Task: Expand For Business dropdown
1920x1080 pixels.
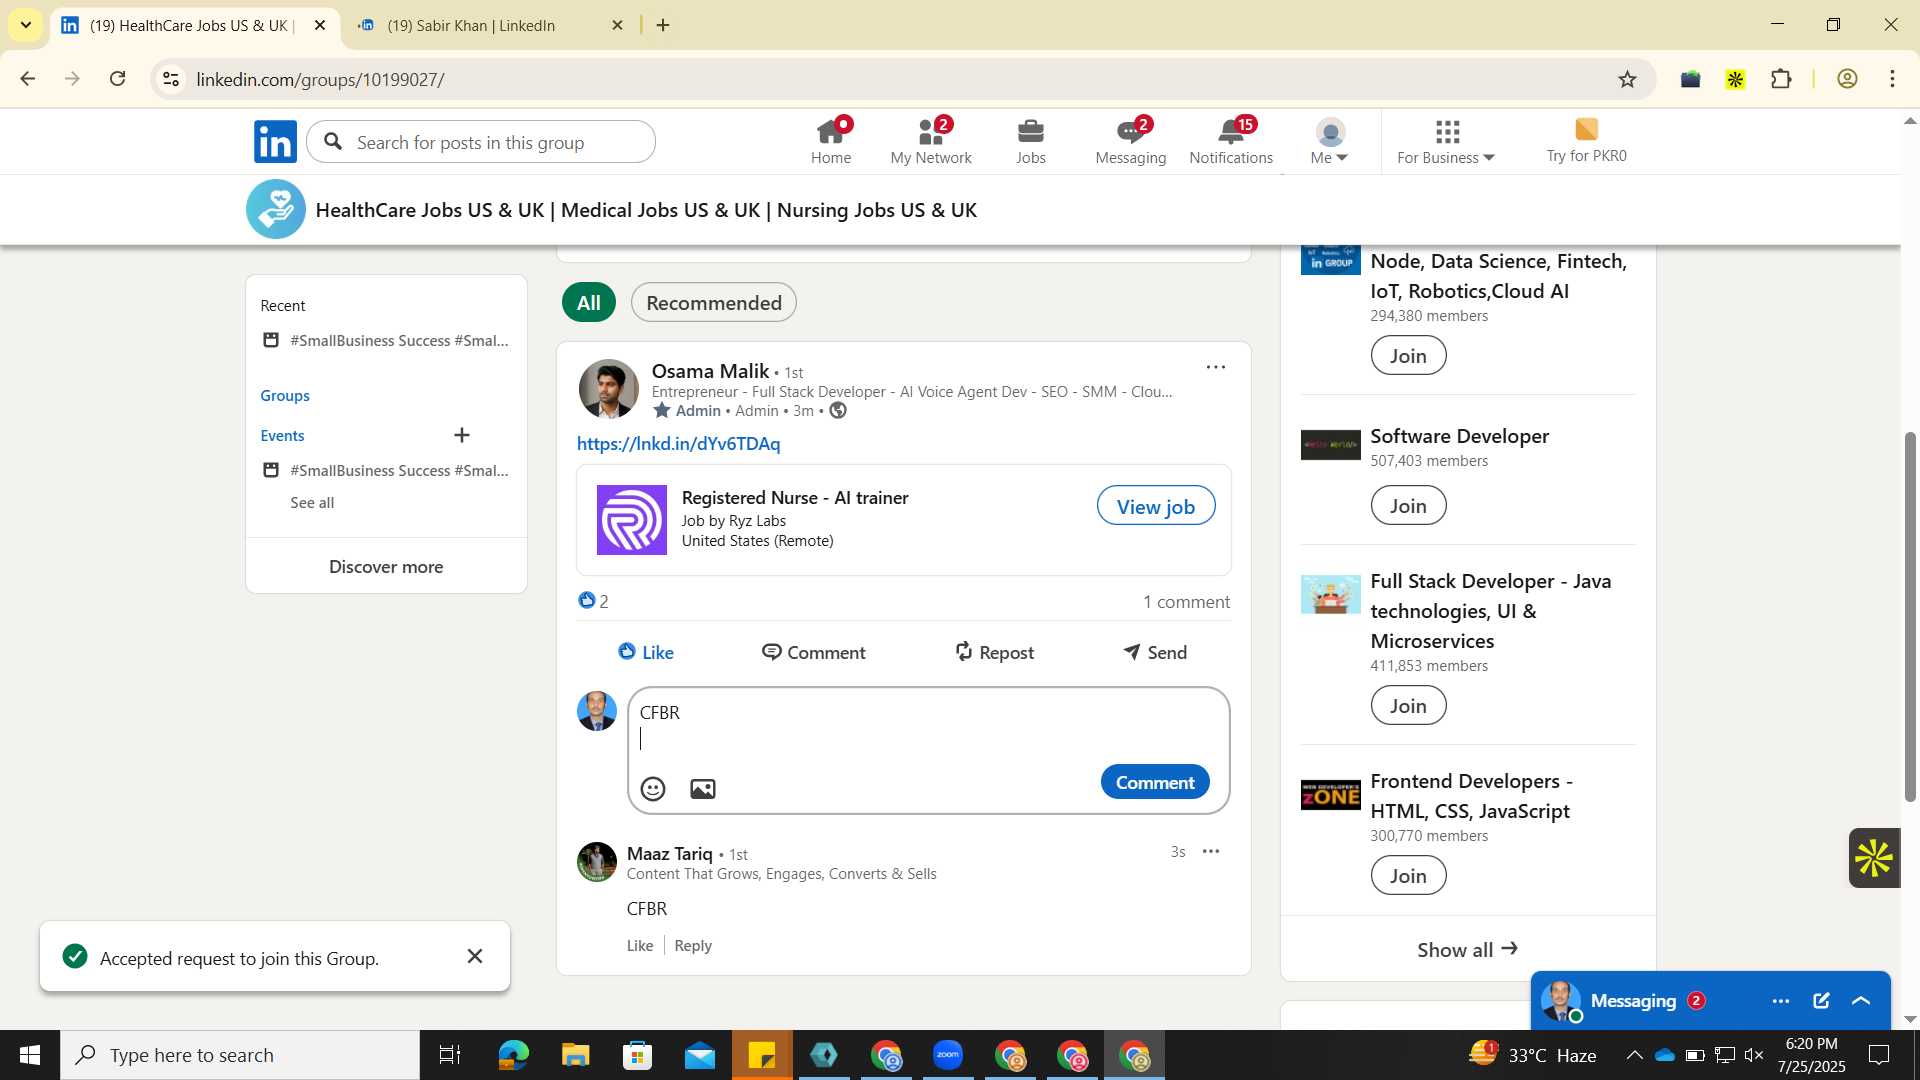Action: click(1446, 142)
